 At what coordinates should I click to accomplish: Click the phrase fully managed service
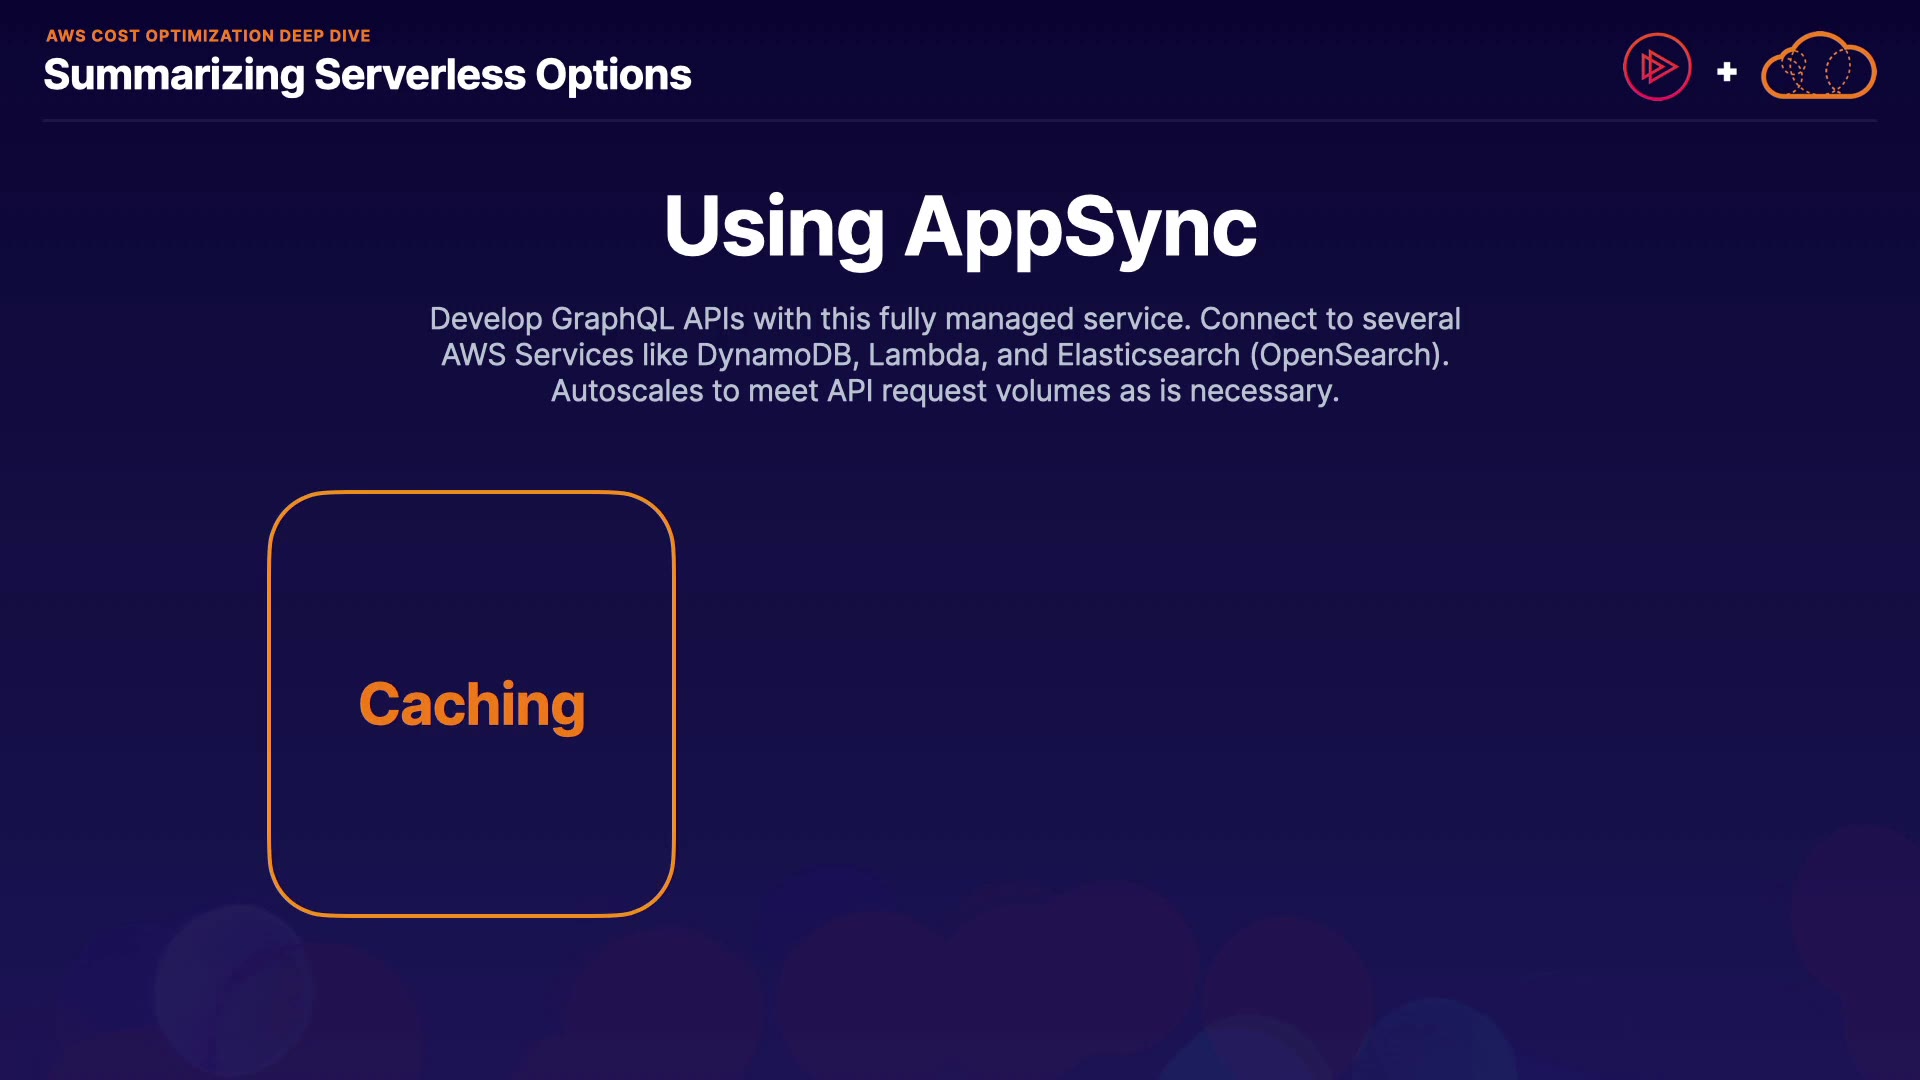click(x=1034, y=319)
